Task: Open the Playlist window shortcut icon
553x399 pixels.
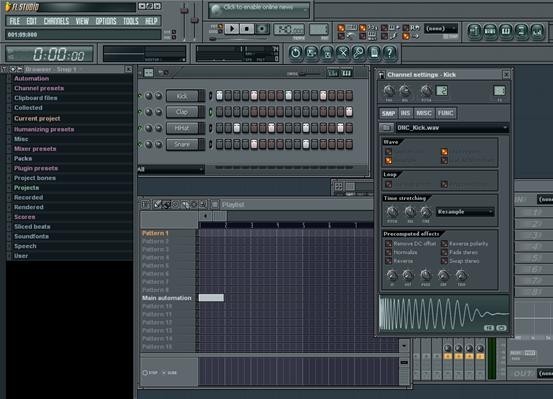Action: click(475, 31)
